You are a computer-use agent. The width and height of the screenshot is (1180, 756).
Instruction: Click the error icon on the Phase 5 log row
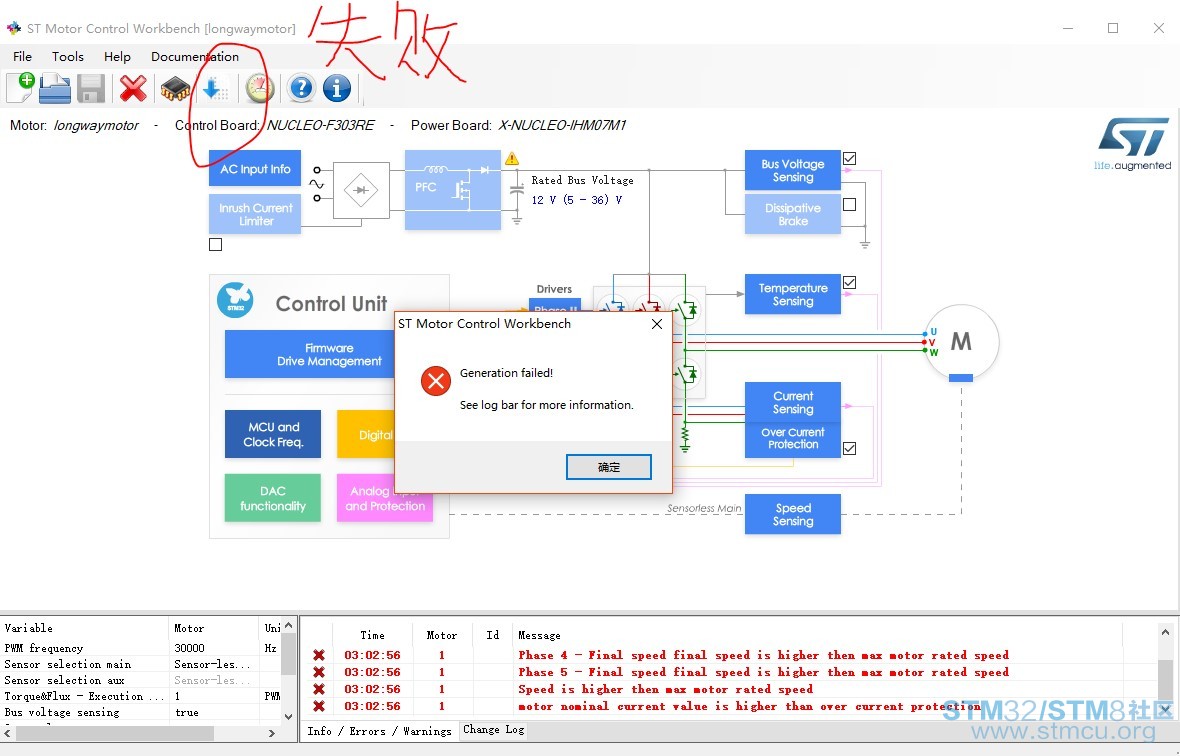click(319, 673)
